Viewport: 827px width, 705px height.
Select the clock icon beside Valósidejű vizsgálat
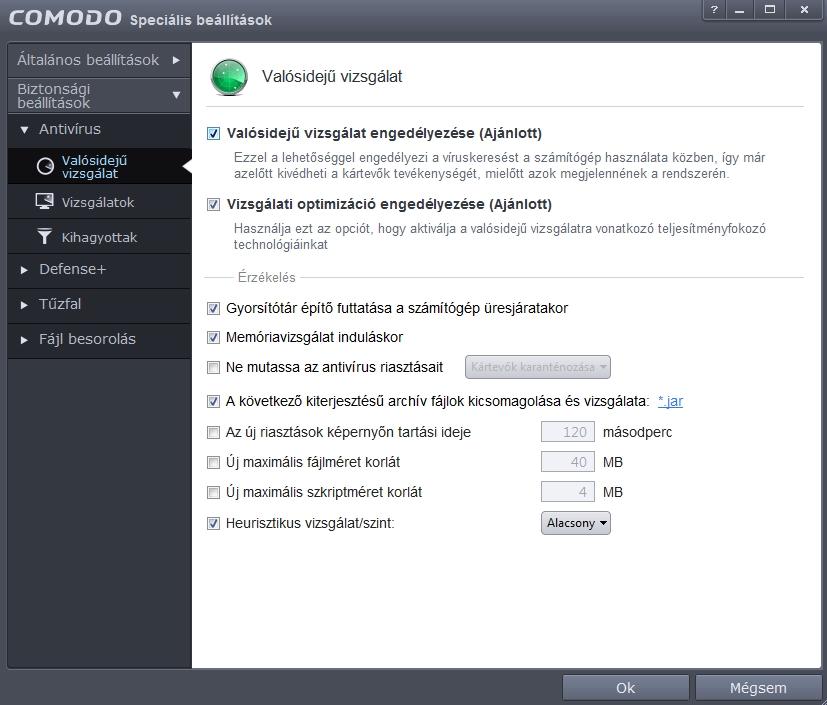(x=45, y=167)
